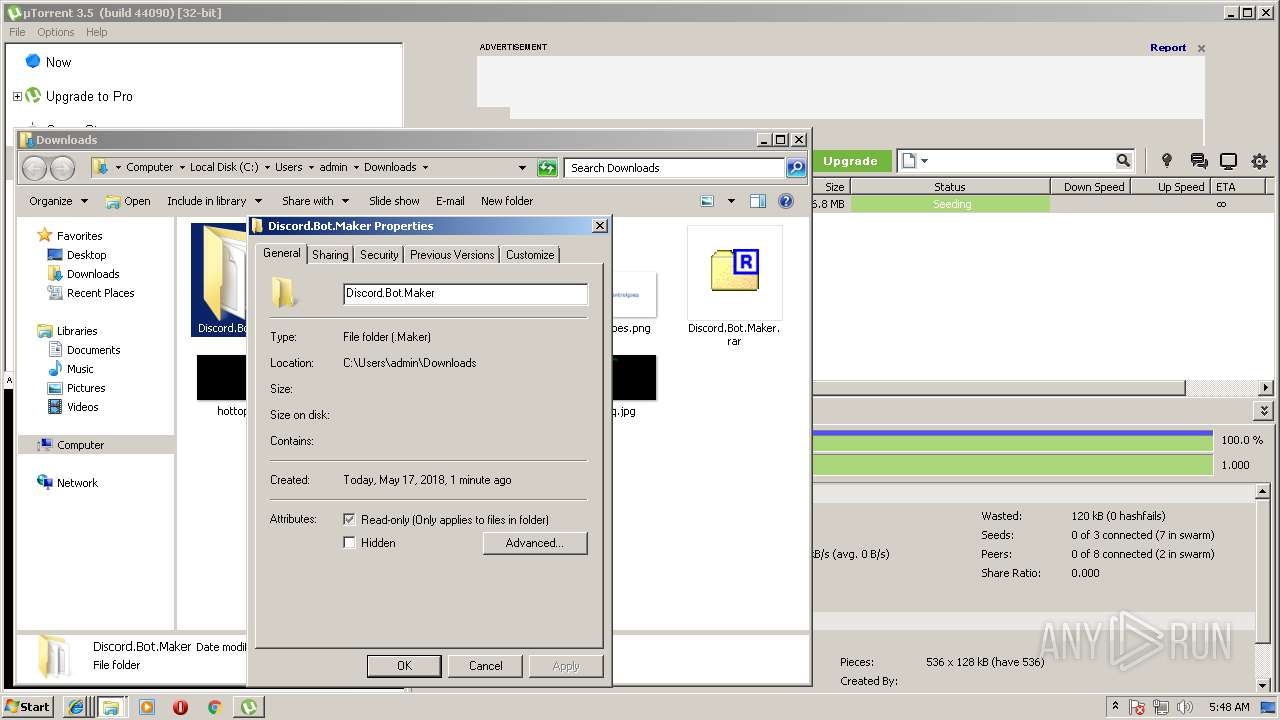Click the Search Downloads magnifier icon
Viewport: 1280px width, 720px height.
(x=796, y=168)
